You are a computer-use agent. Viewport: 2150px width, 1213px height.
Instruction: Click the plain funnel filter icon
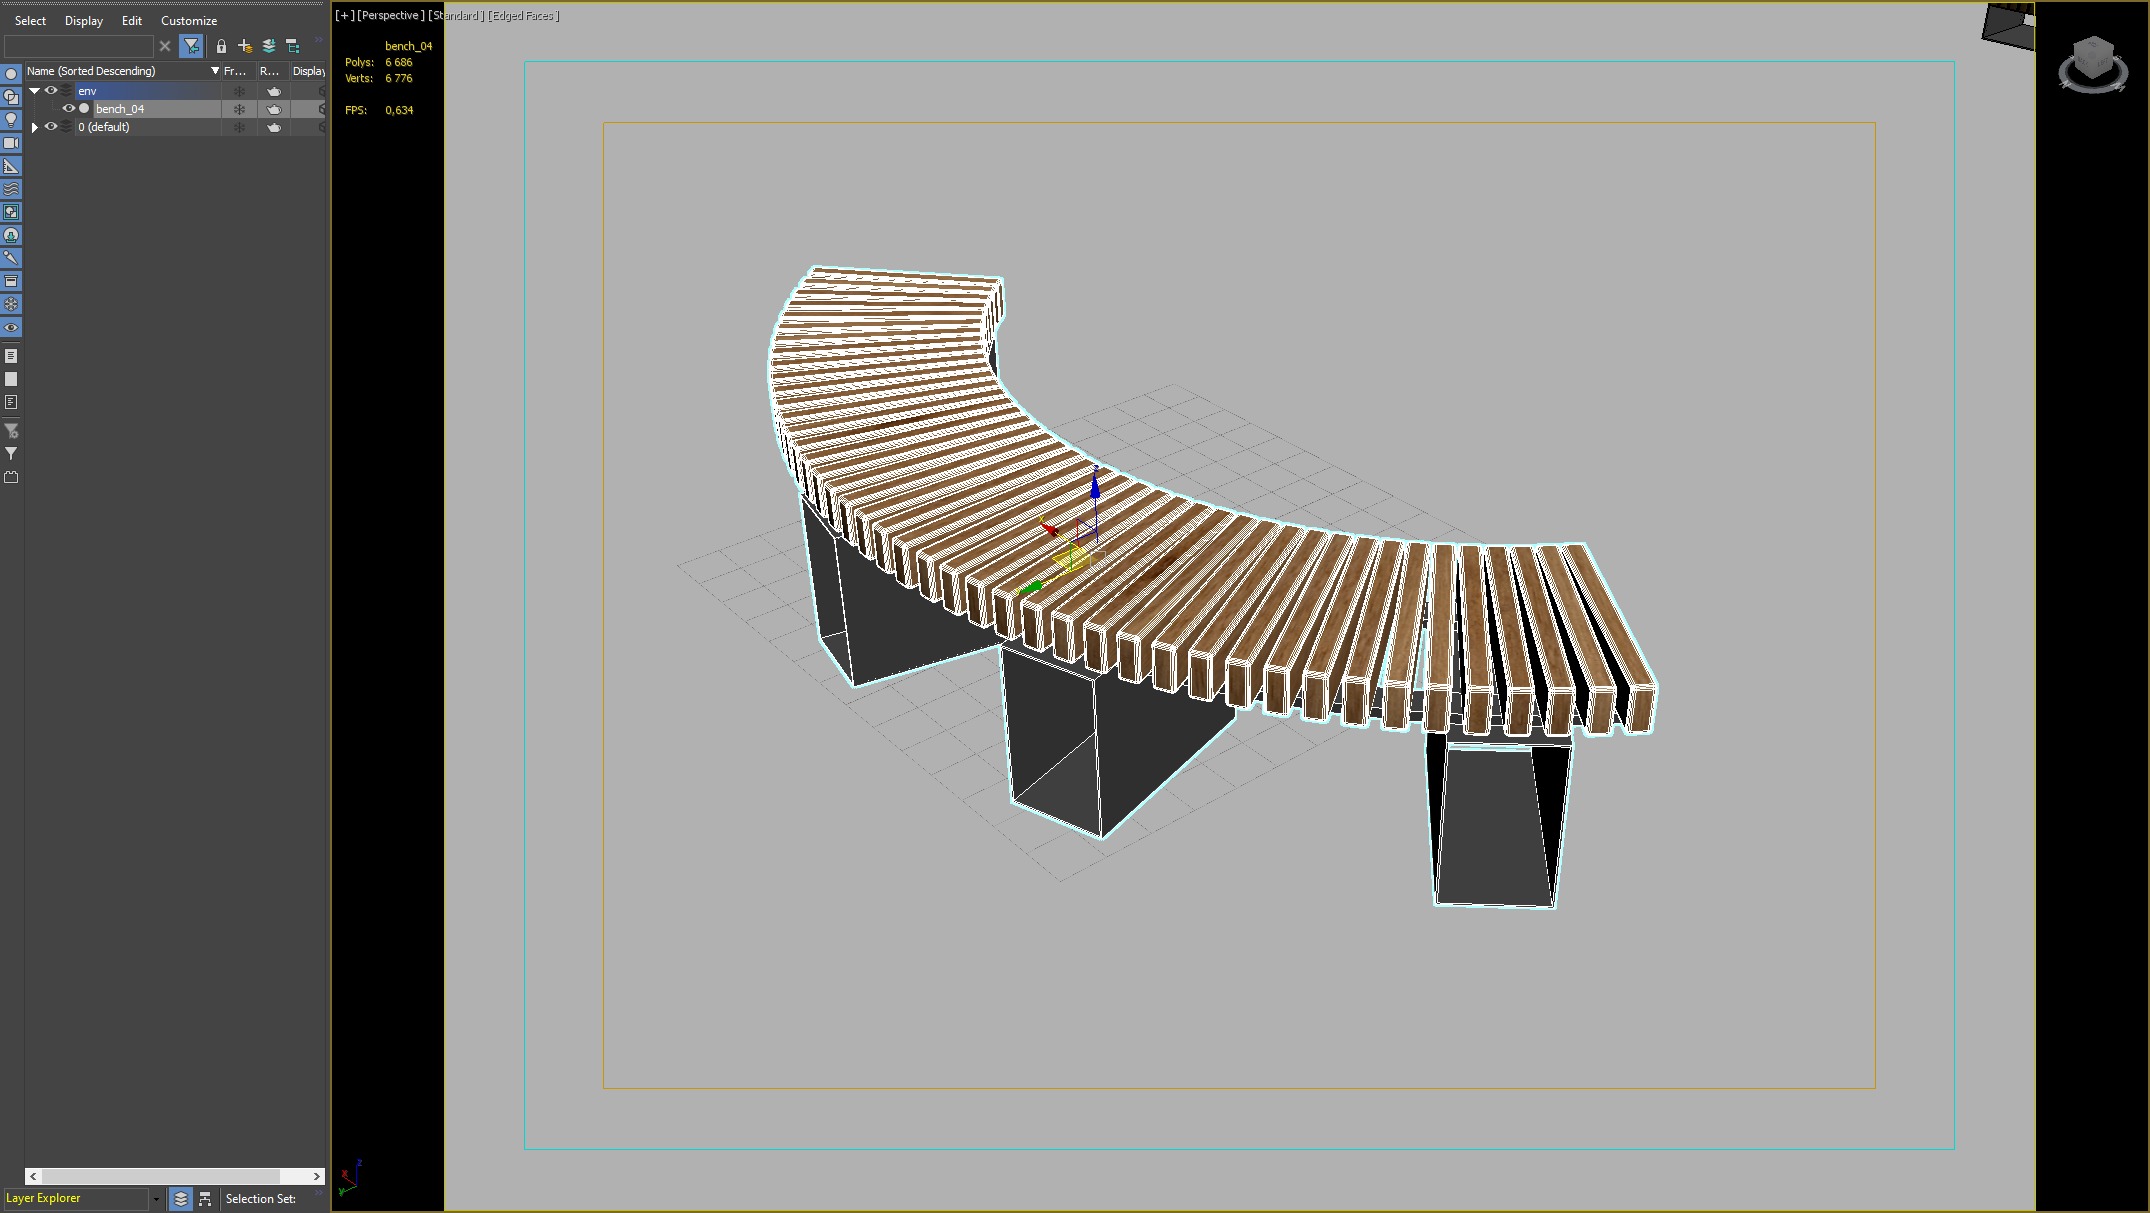pos(11,454)
